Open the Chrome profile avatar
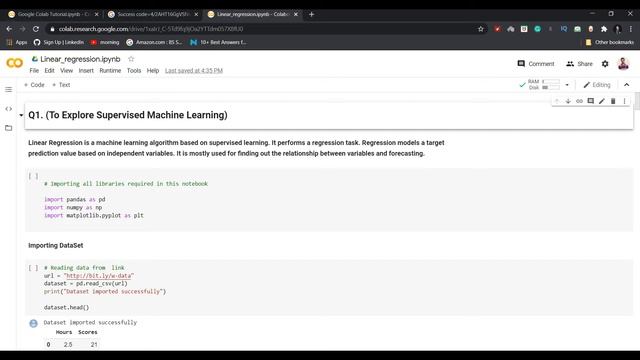Viewport: 640px width, 360px height. (x=618, y=29)
